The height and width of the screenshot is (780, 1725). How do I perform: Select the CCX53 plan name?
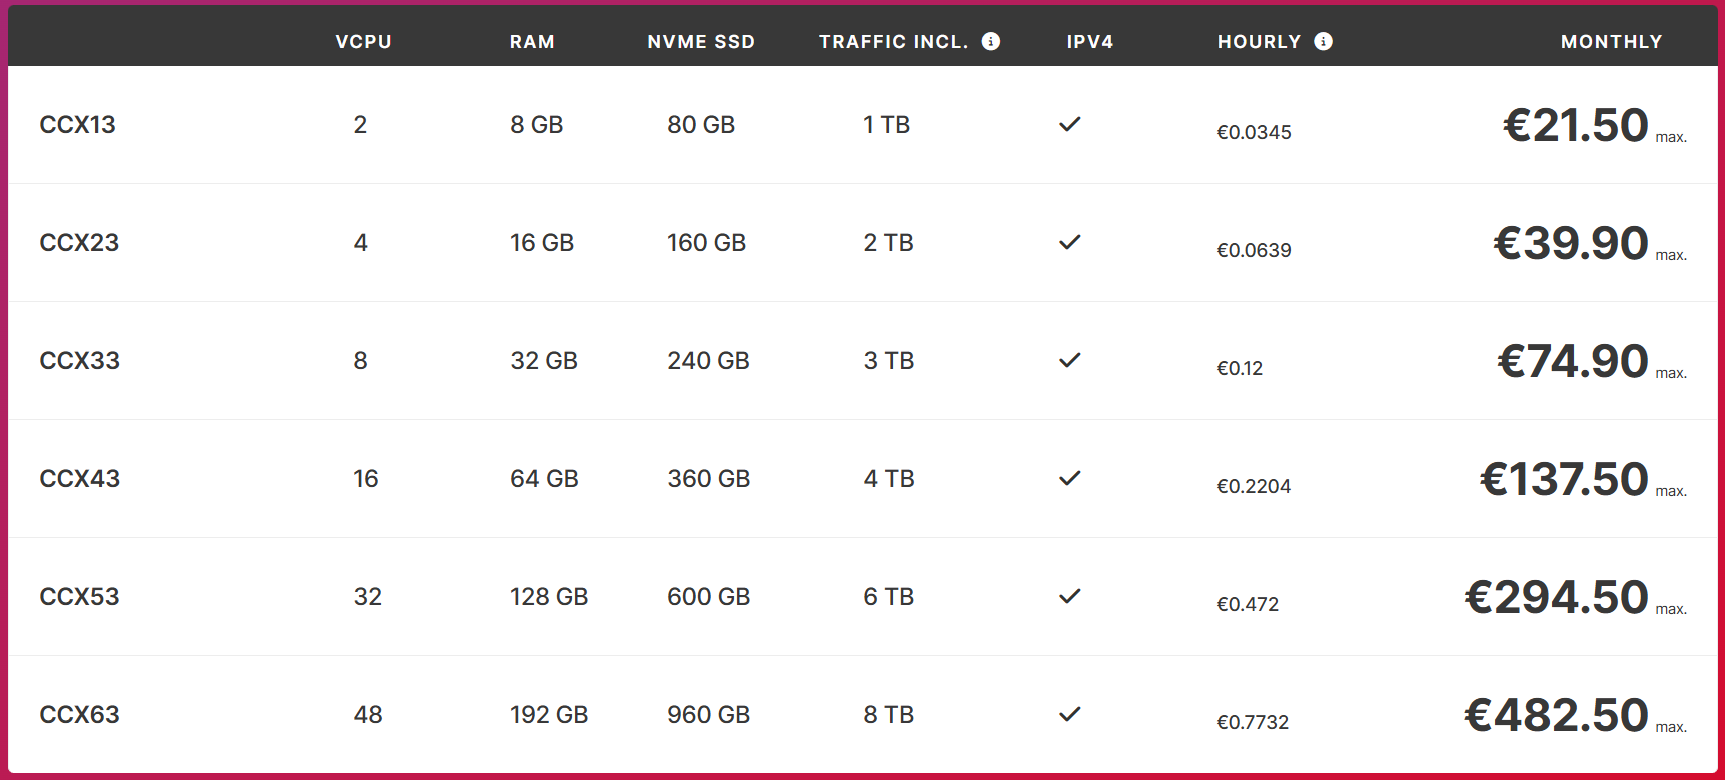[80, 597]
